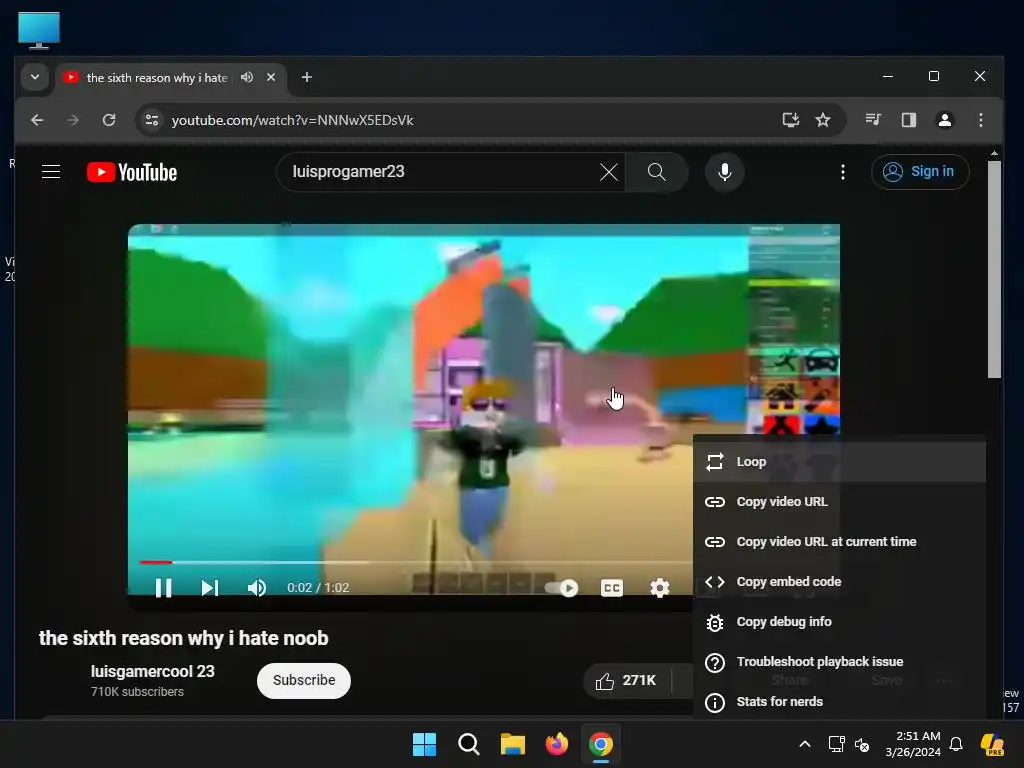Bookmark this page with the star
Screen dimensions: 1024x768
pos(823,120)
